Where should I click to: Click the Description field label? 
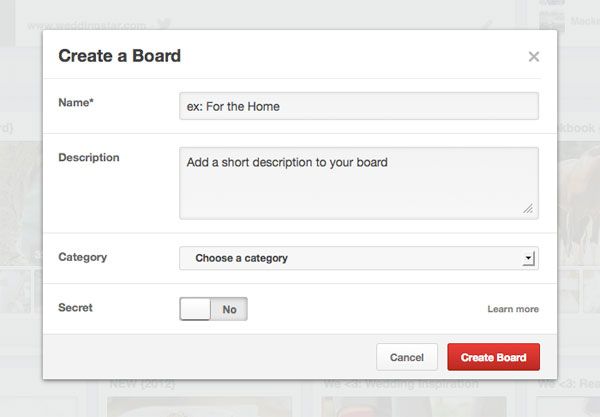pyautogui.click(x=89, y=157)
